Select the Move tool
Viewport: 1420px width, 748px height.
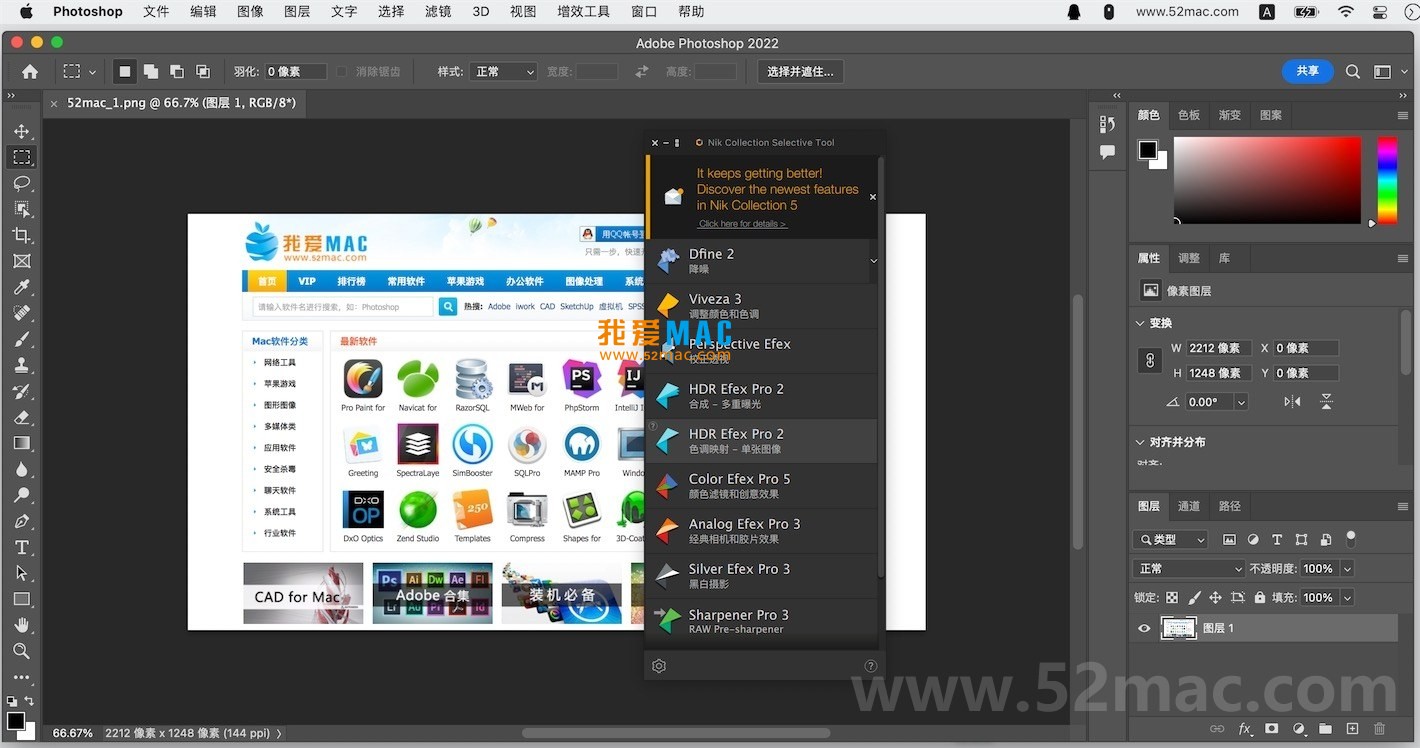point(21,132)
